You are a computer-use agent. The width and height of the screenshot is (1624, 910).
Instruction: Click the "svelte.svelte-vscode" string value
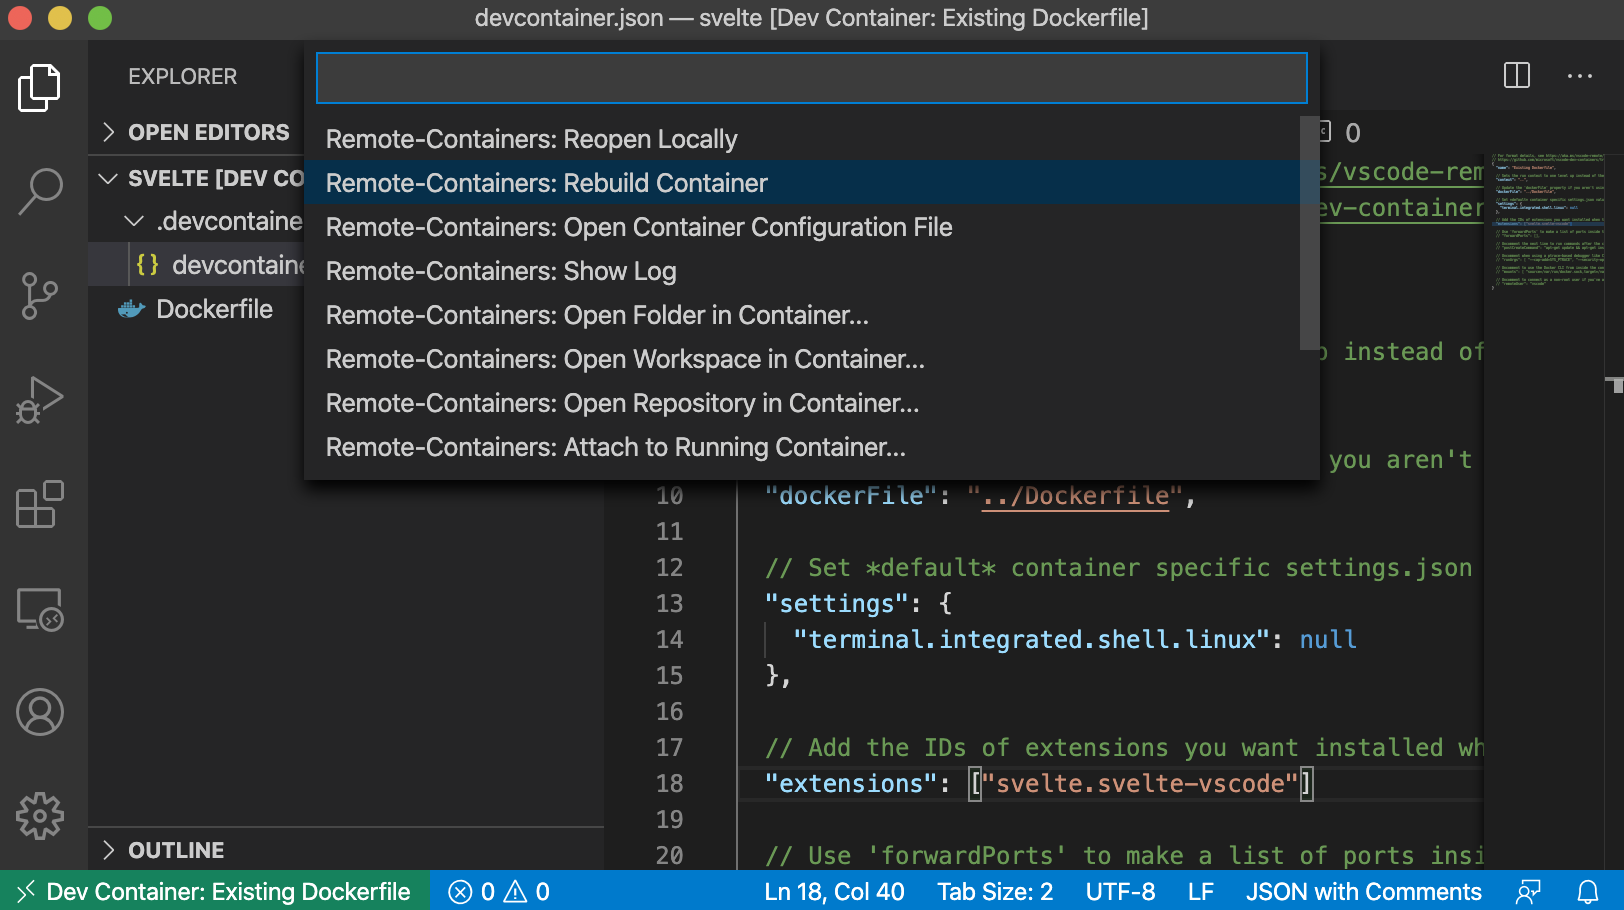pos(1140,784)
